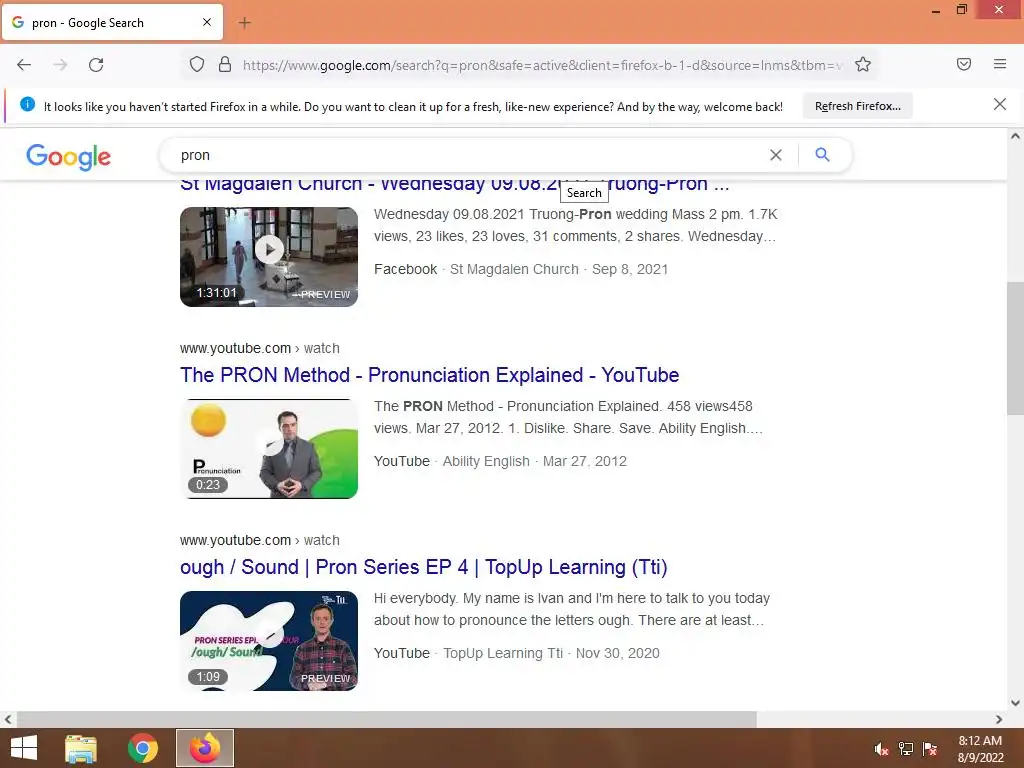
Task: Click the scroll right arrow
Action: pos(999,719)
